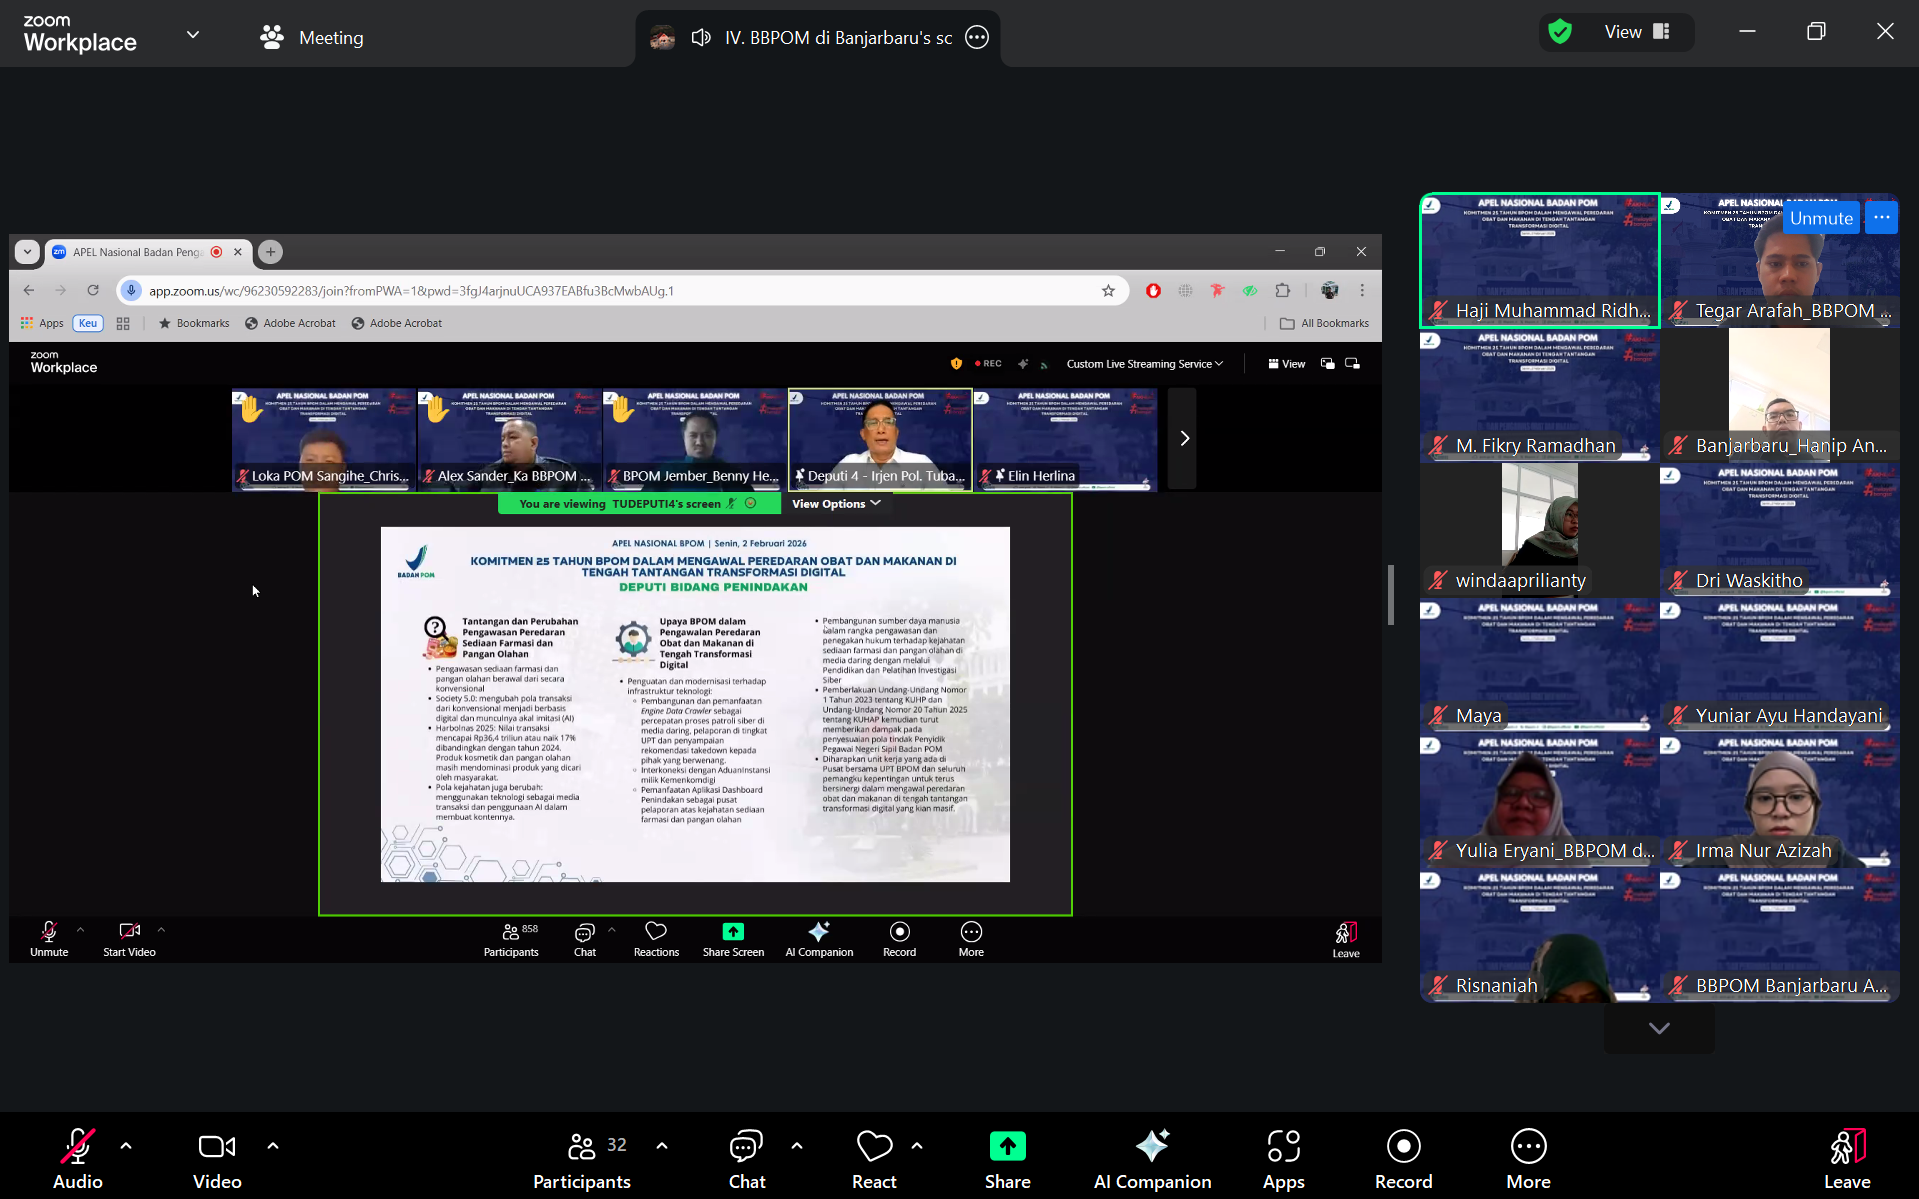Unmute microphone using Audio button
Viewport: 1919px width, 1199px height.
coord(77,1159)
